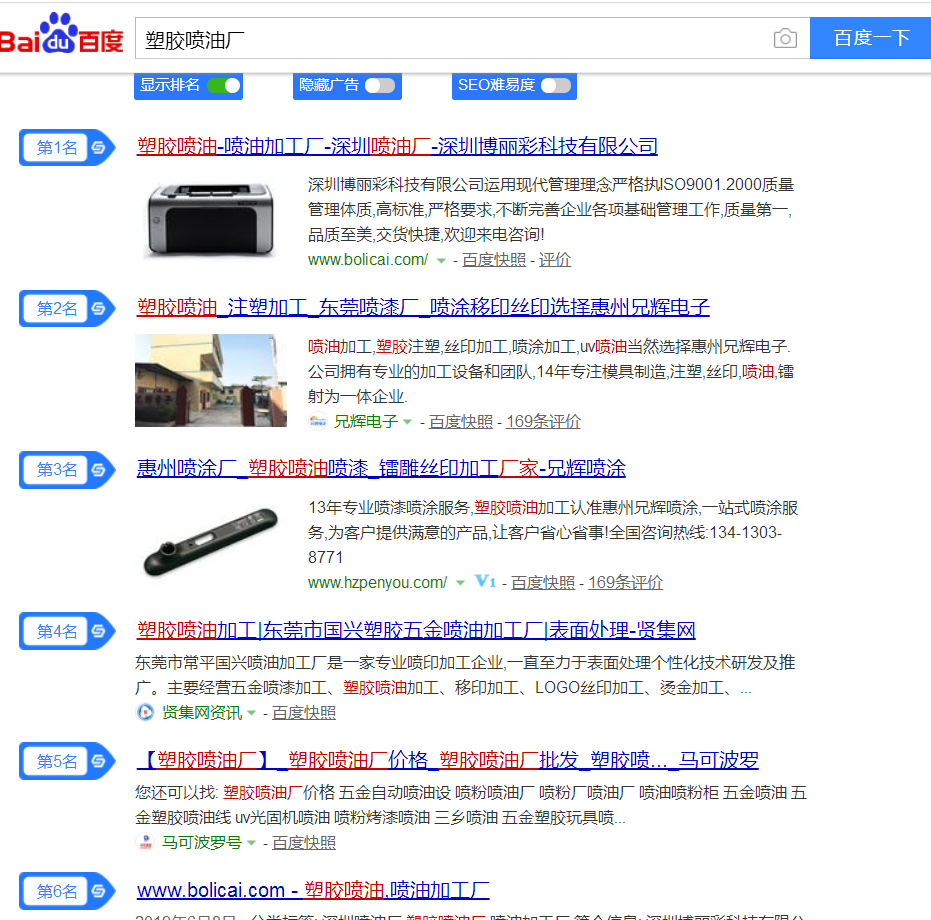The image size is (931, 920).
Task: Click the swirl icon on 第2名 badge
Action: [99, 308]
